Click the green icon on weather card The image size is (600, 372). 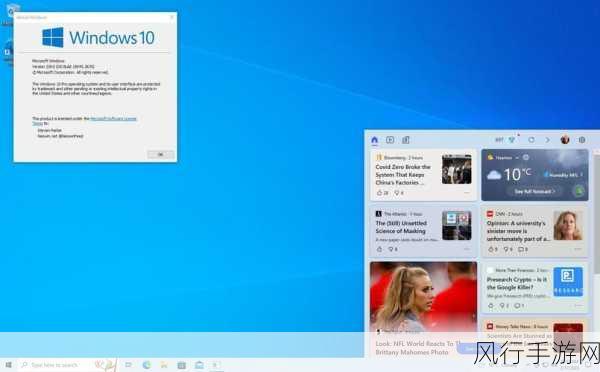tap(579, 190)
